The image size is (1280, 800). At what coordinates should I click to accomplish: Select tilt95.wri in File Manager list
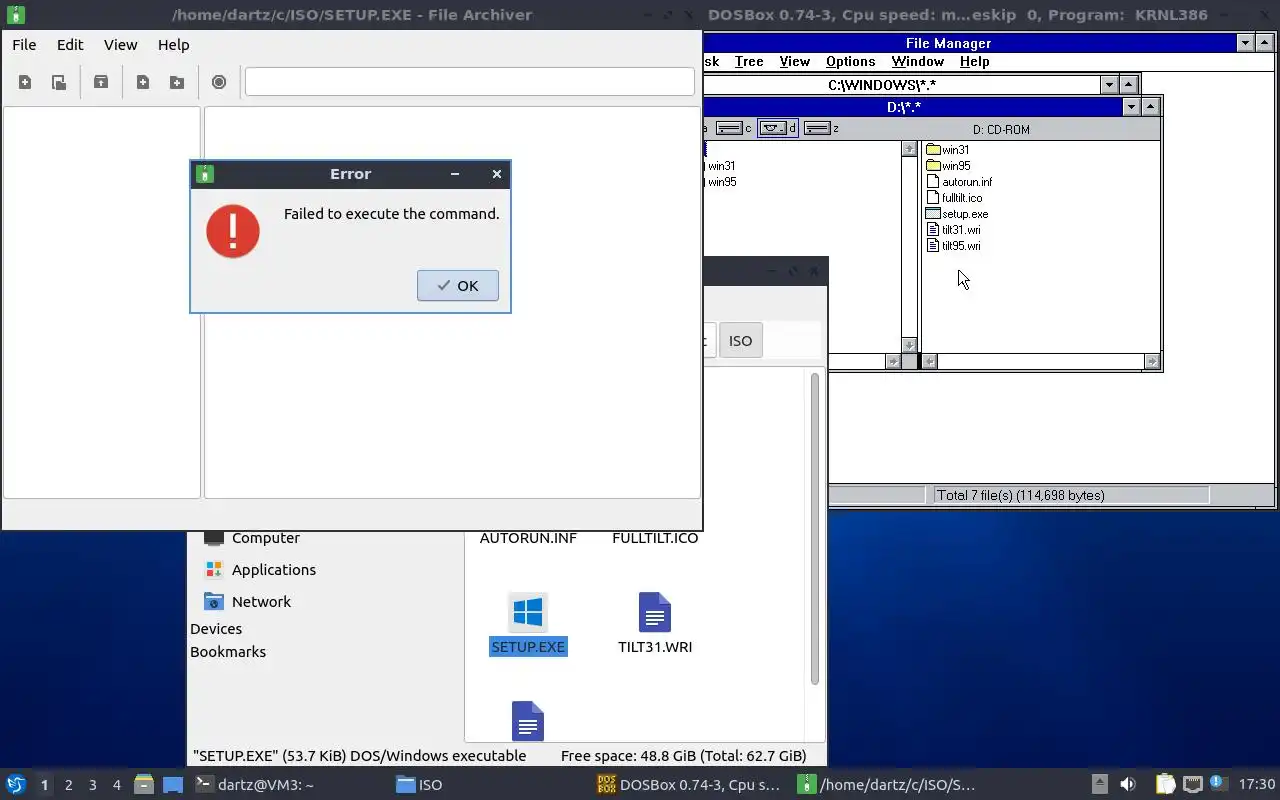(x=953, y=246)
